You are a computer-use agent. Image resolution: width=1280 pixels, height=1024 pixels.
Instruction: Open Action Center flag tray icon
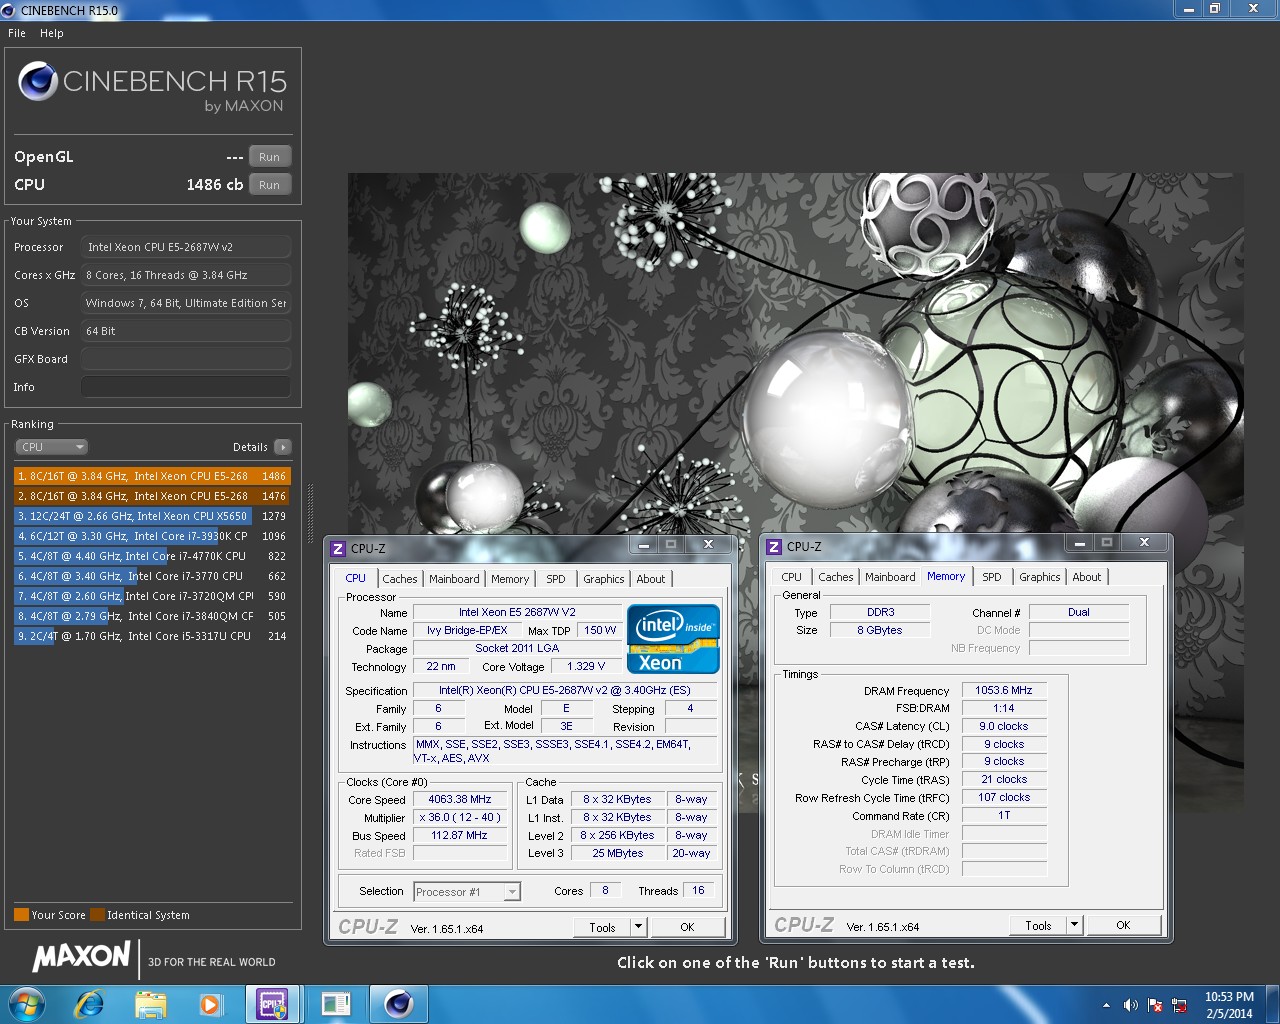pyautogui.click(x=1155, y=1005)
